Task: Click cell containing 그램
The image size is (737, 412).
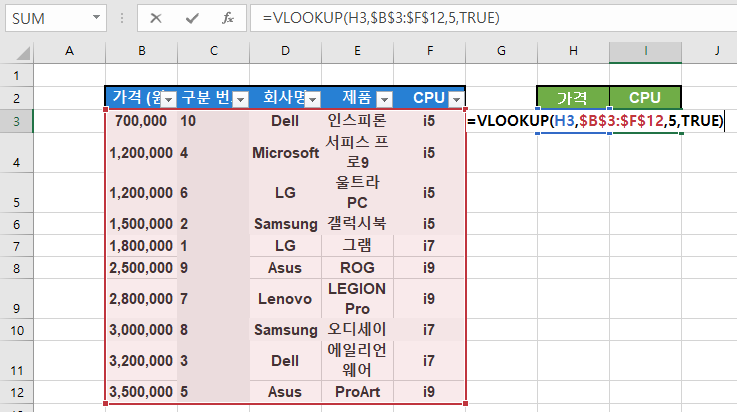Action: point(357,246)
